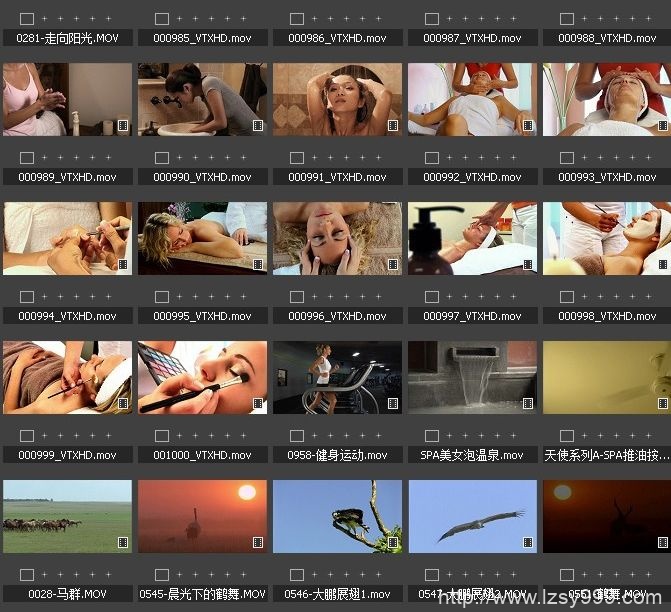Click the film icon on the sunset crane thumbnail
This screenshot has height=612, width=671.
[258, 543]
